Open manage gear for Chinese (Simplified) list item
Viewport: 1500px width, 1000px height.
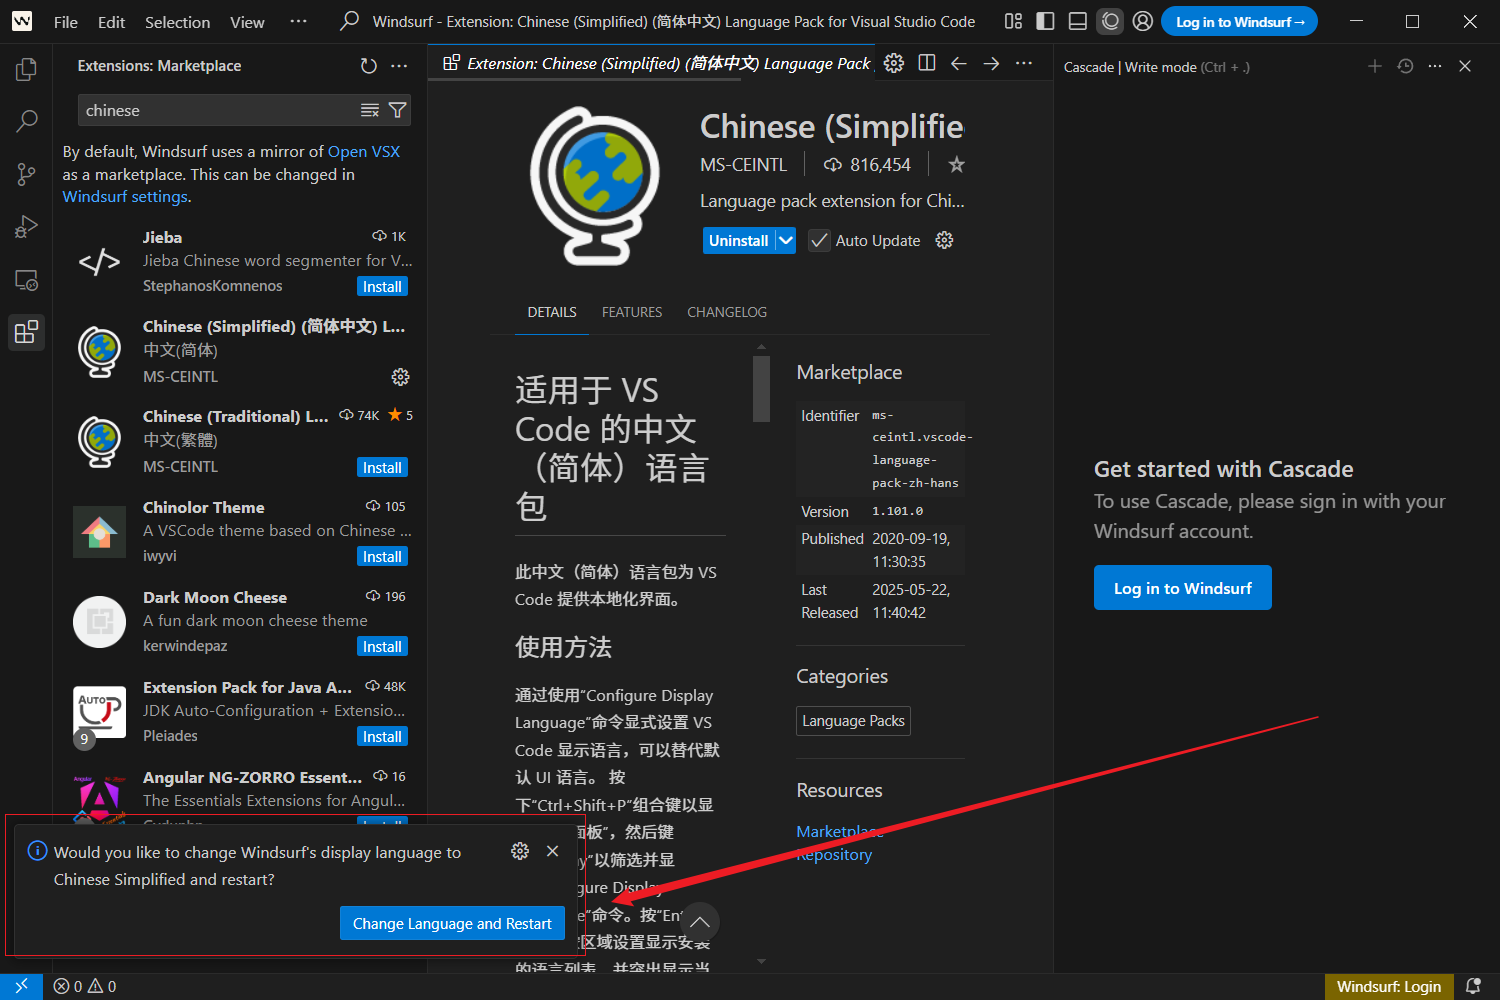400,377
